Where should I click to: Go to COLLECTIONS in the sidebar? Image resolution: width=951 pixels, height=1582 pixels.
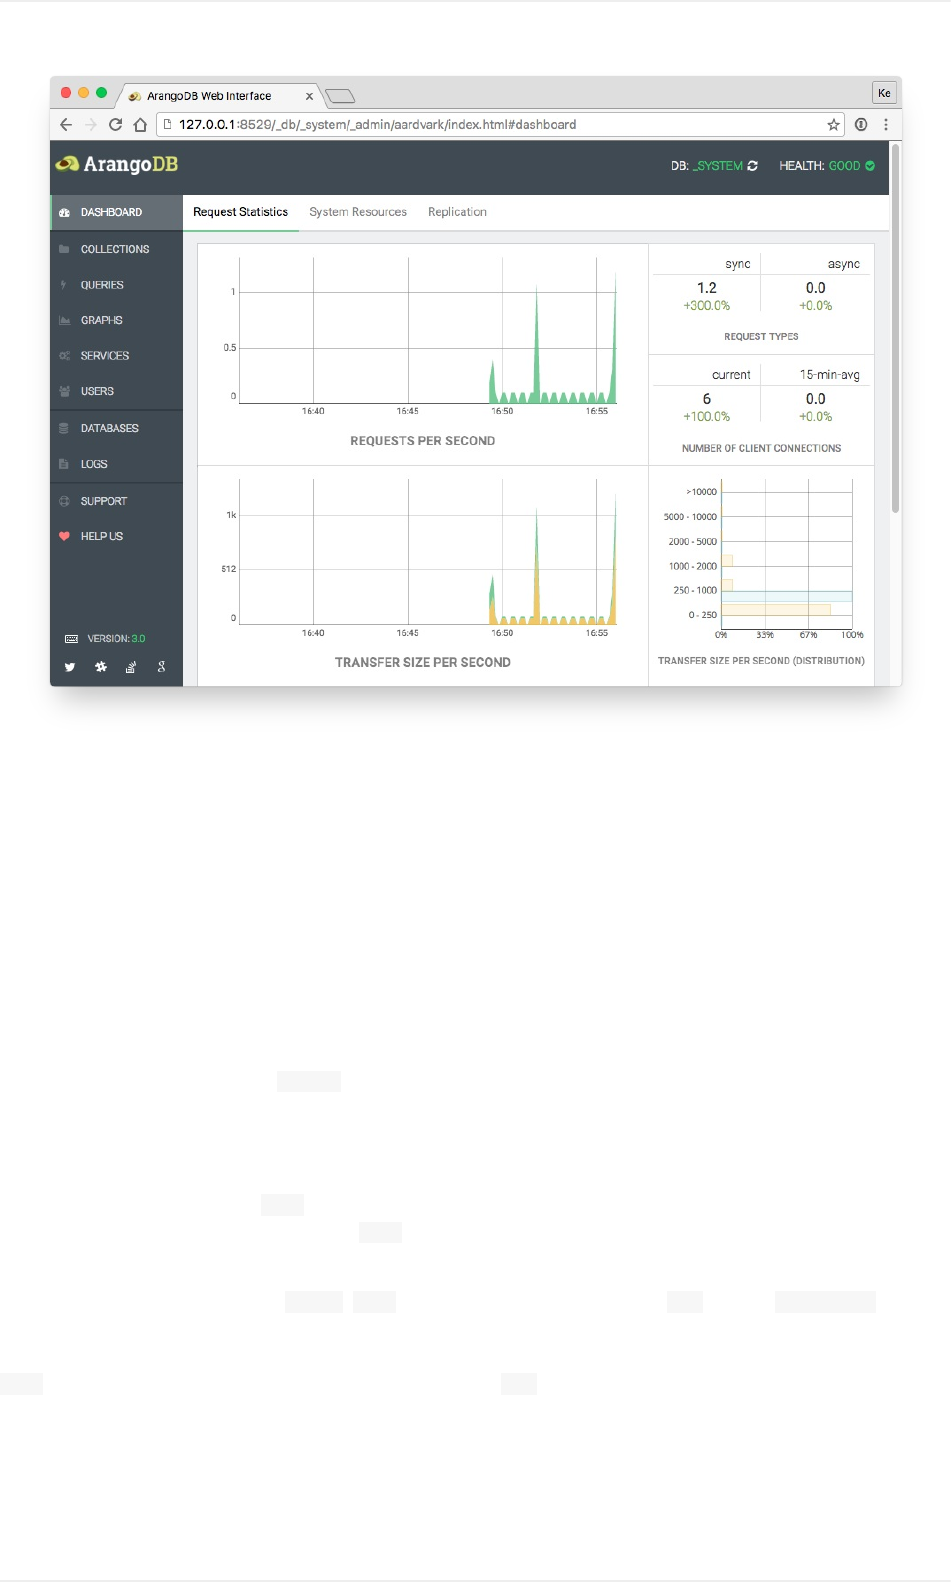coord(116,249)
